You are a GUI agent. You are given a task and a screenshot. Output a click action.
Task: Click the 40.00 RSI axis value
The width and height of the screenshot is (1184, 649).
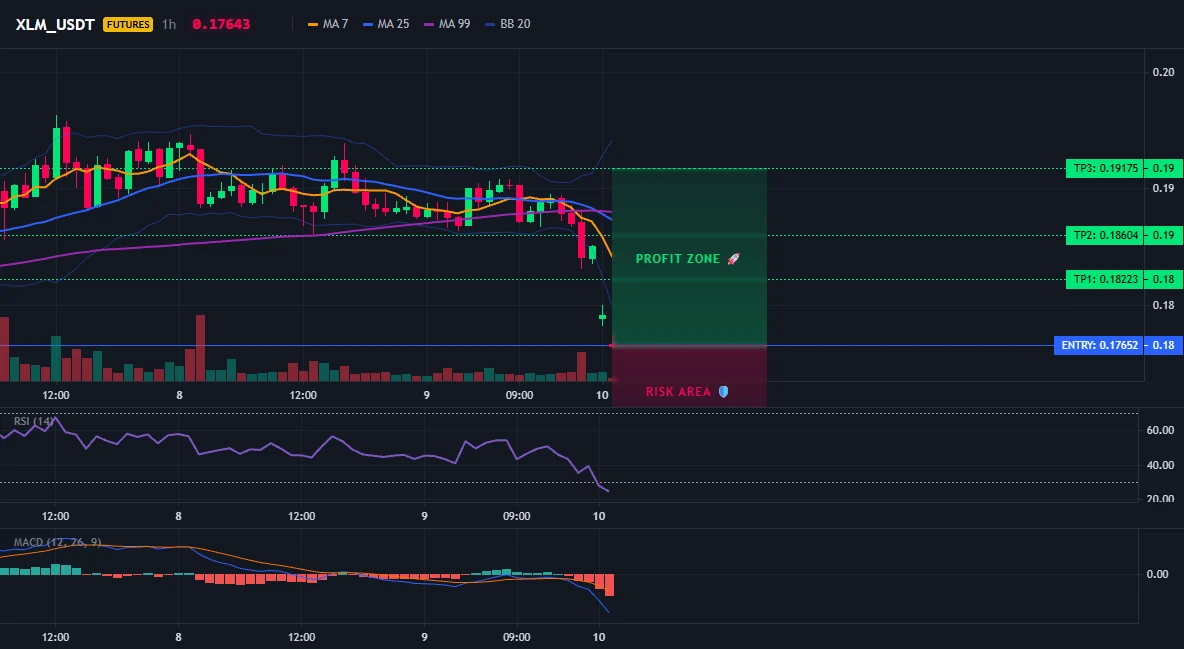(x=1160, y=465)
